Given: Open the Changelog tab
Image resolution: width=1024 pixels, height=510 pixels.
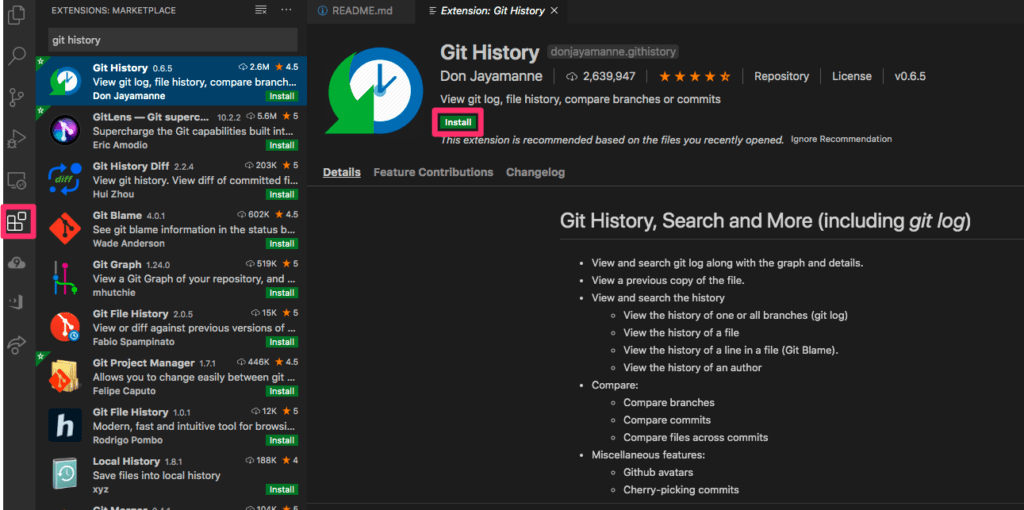Looking at the screenshot, I should point(536,172).
